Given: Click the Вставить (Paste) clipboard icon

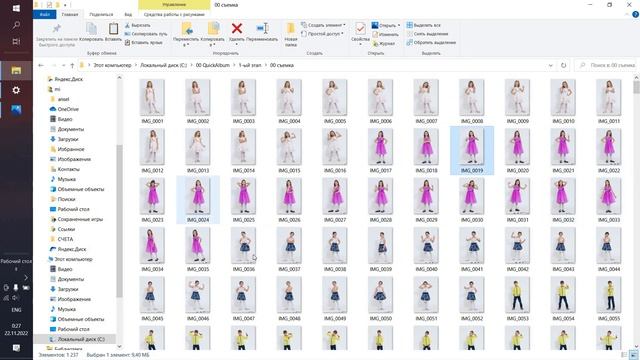Looking at the screenshot, I should click(x=113, y=29).
